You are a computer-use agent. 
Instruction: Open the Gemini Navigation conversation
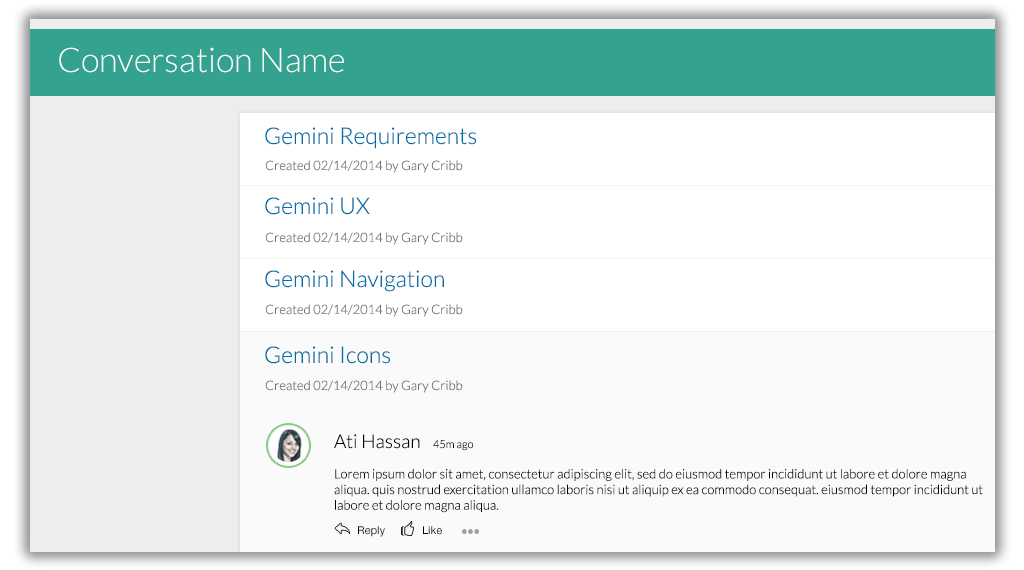354,279
